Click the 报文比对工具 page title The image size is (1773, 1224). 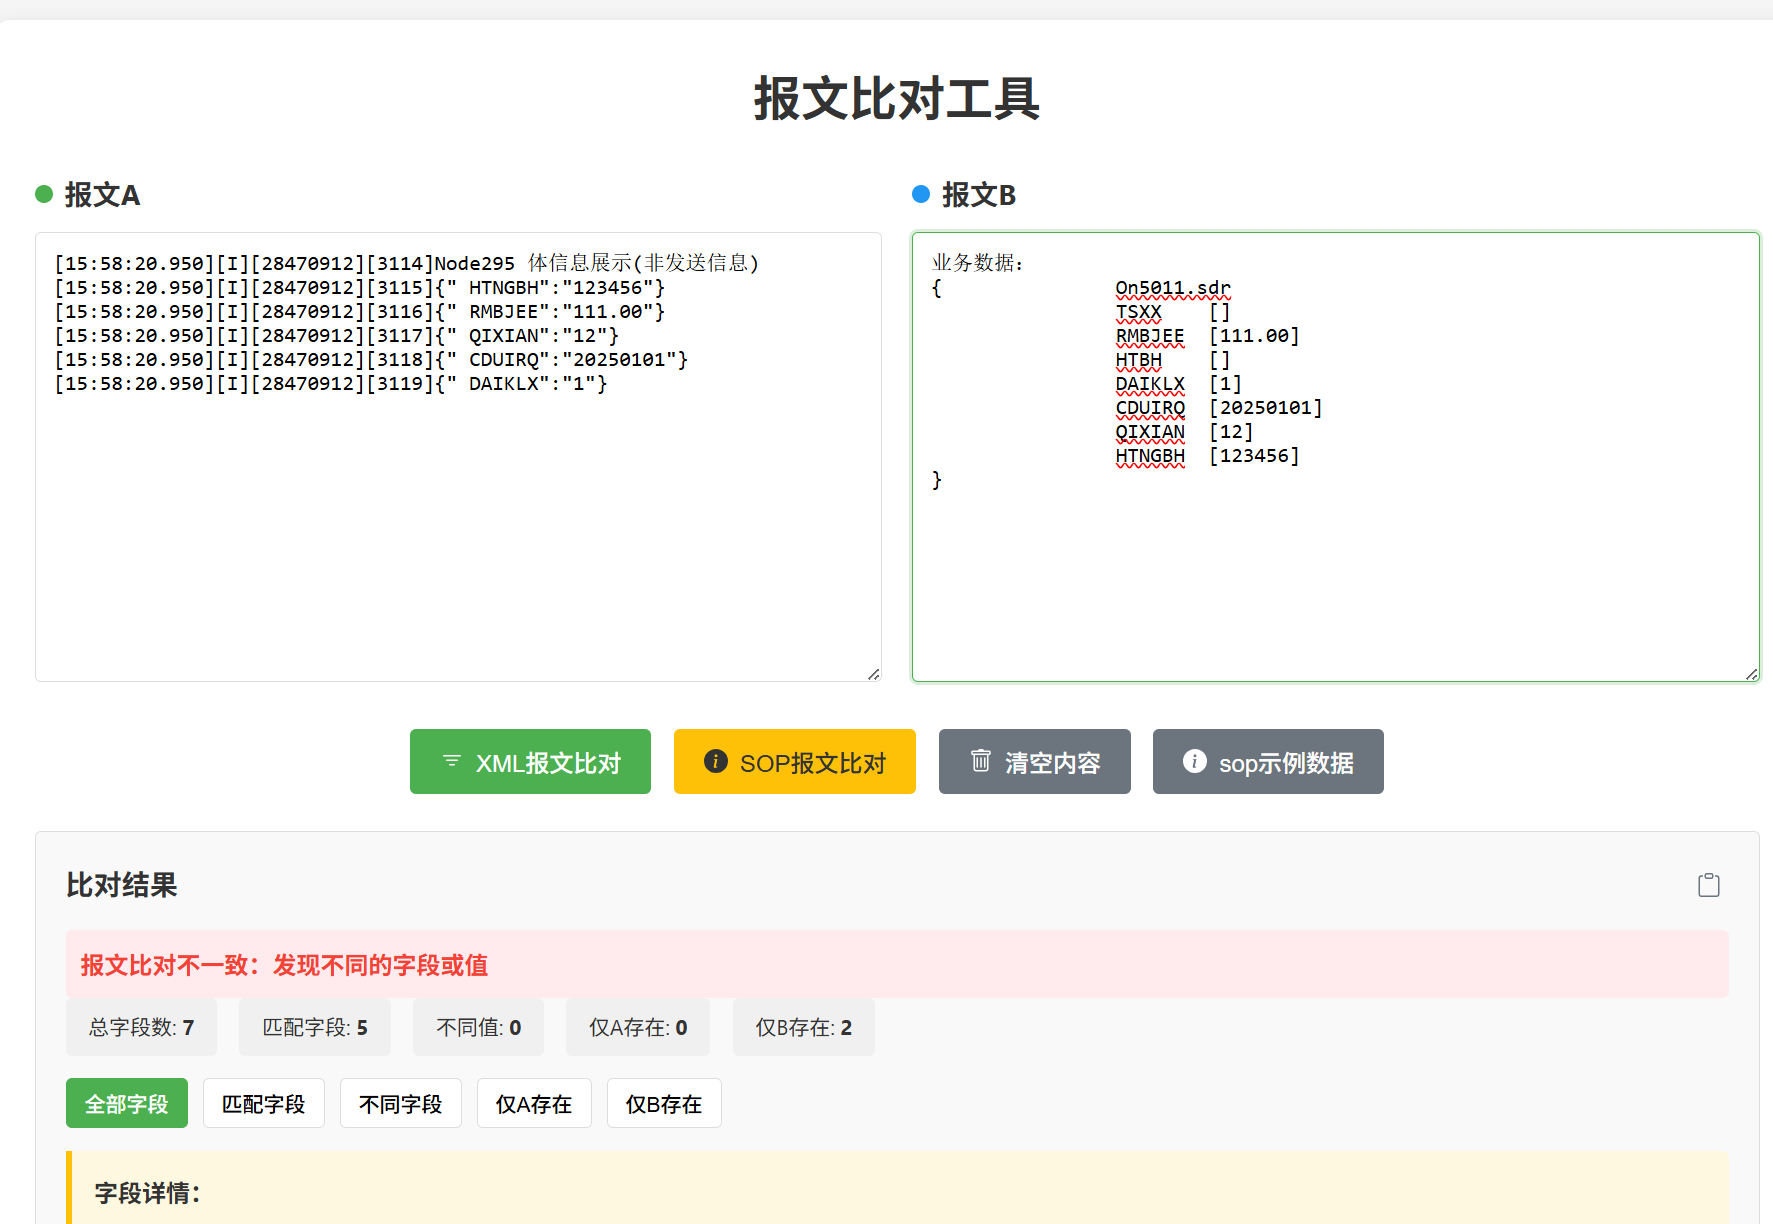coord(897,99)
